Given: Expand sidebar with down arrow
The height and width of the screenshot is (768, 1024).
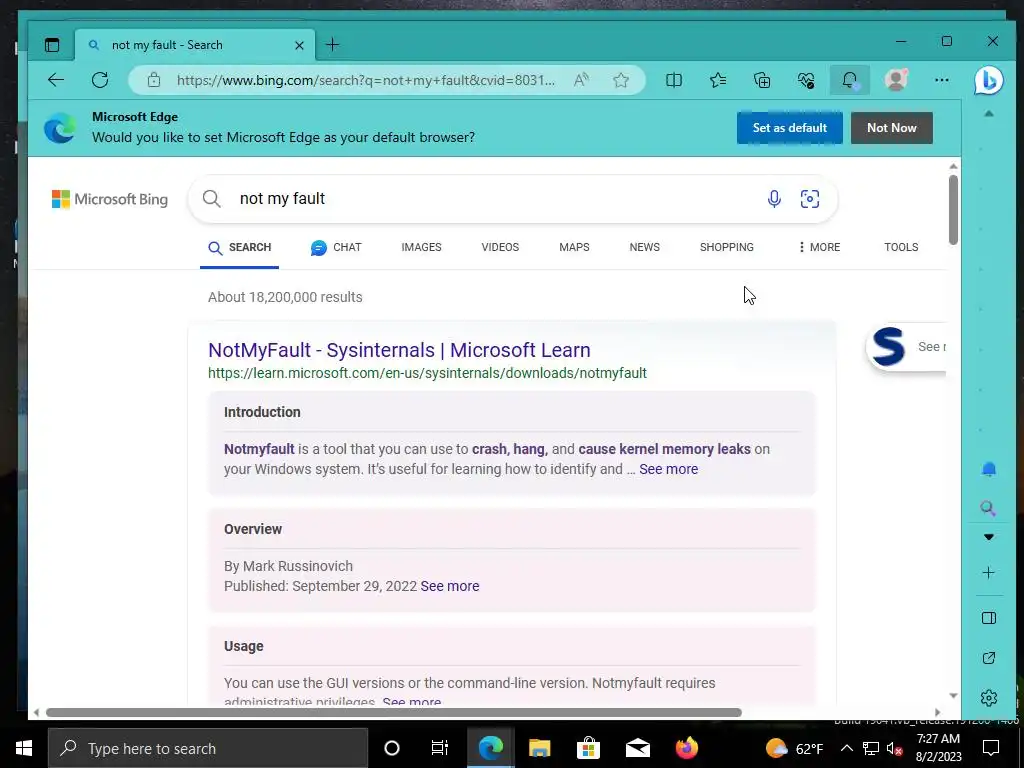Looking at the screenshot, I should (989, 537).
